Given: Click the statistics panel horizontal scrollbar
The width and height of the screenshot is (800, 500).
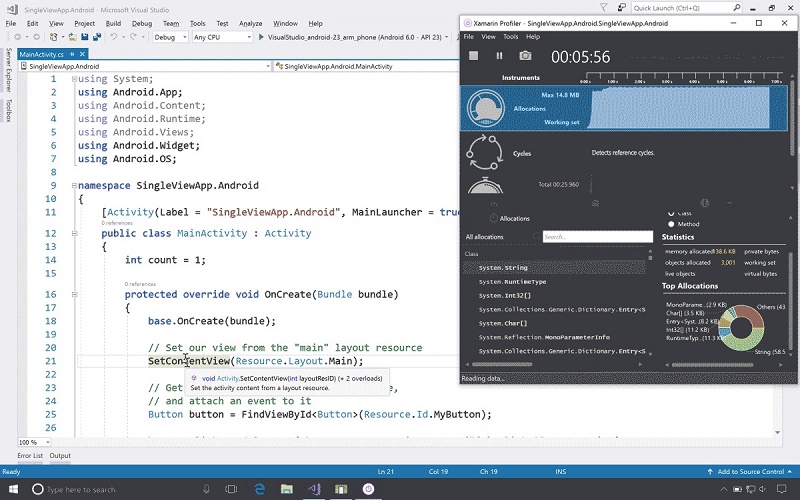Looking at the screenshot, I should point(712,365).
